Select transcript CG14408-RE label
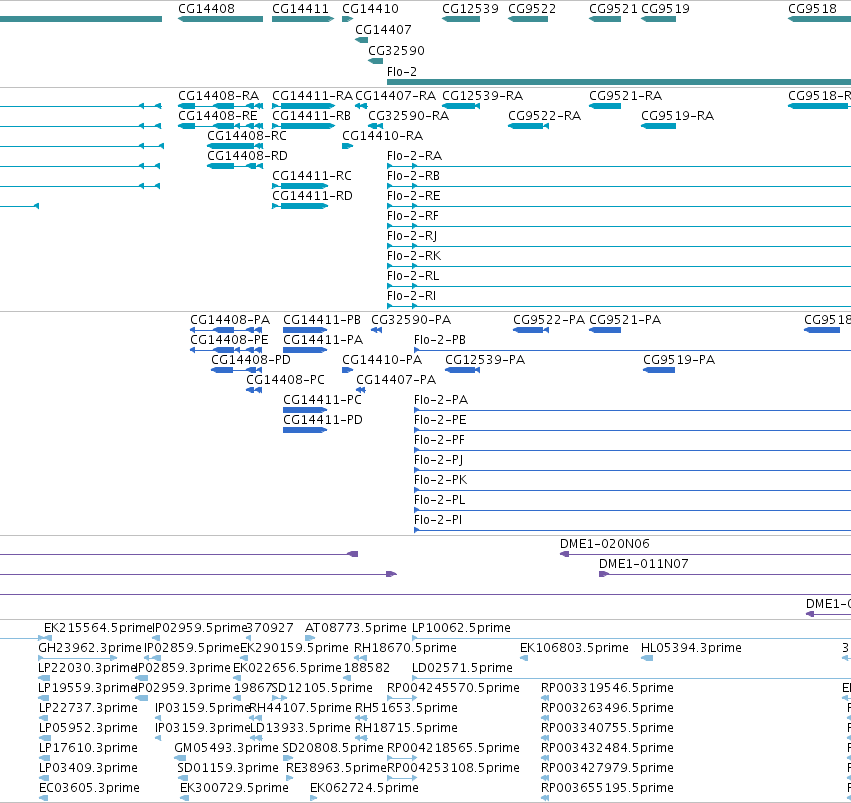 tap(218, 116)
